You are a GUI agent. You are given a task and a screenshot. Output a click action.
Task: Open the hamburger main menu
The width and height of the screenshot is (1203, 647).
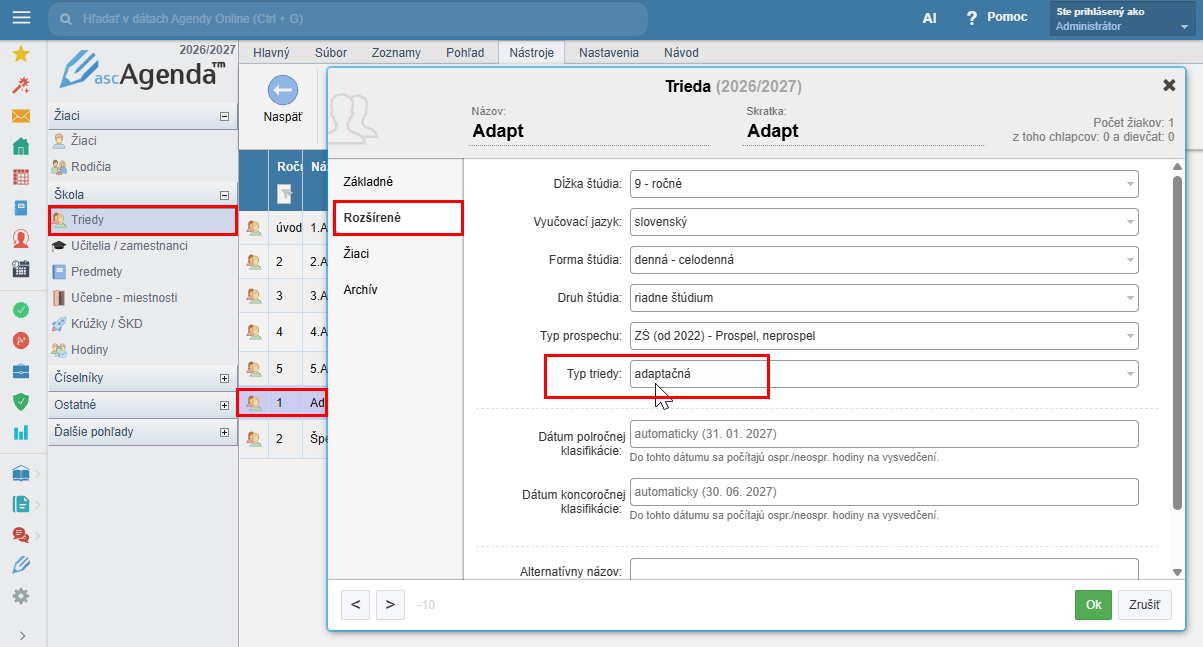click(20, 18)
